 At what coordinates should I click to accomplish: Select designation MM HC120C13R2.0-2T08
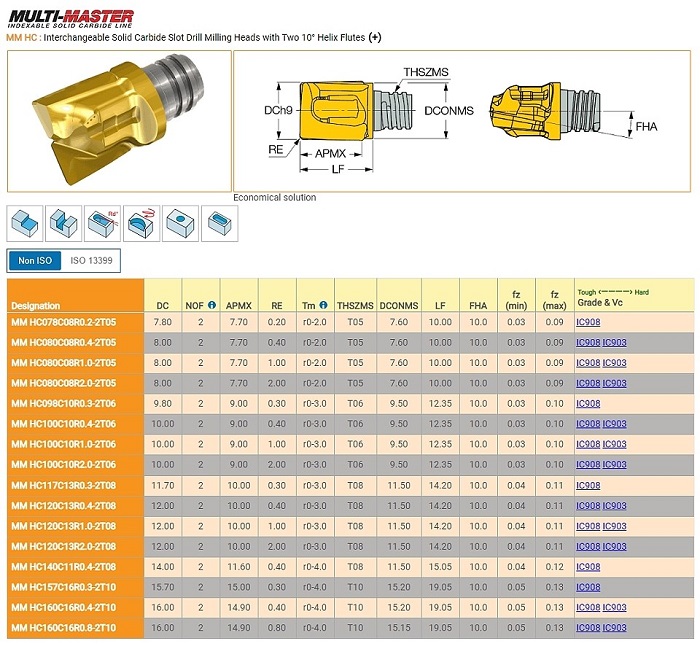coord(63,546)
